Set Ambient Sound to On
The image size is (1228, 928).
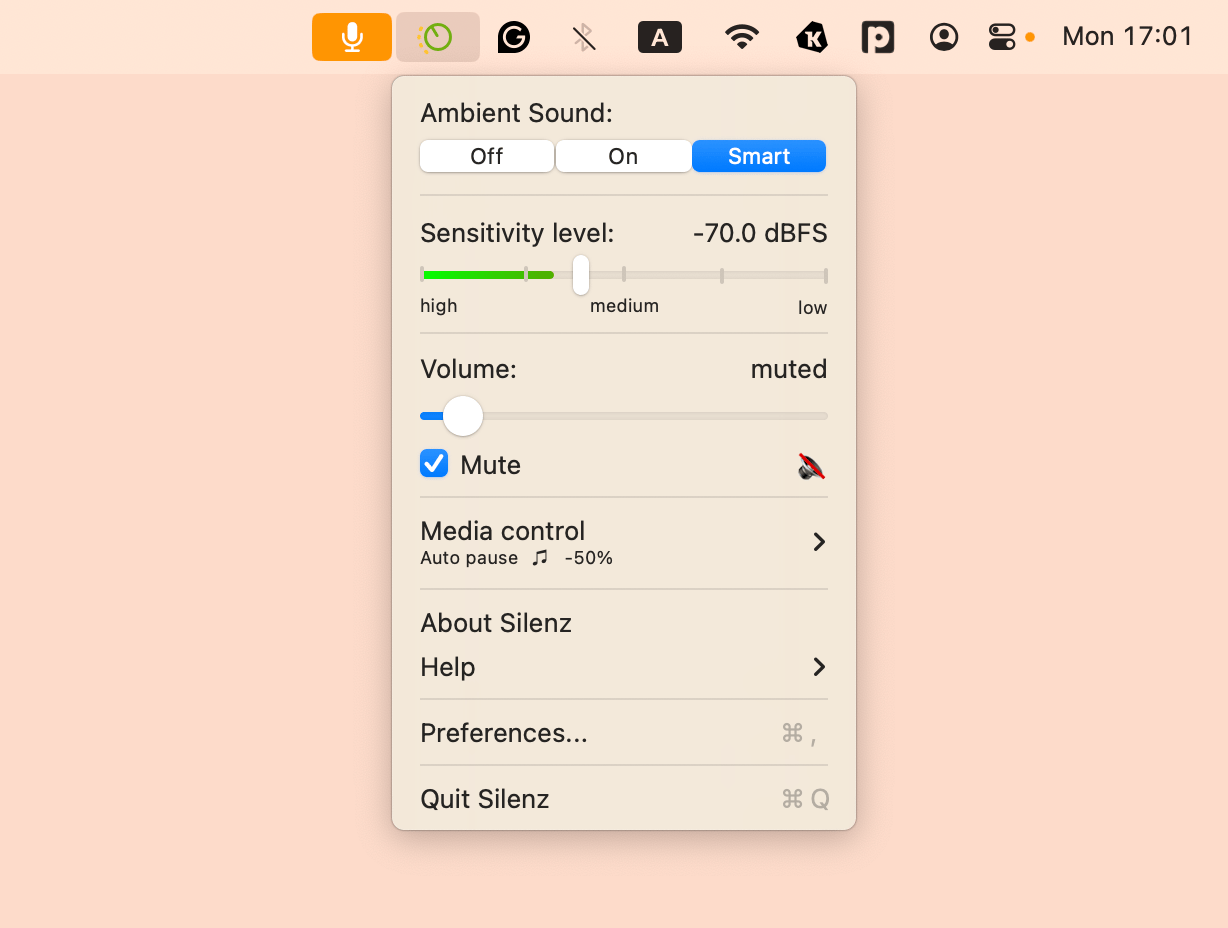pos(623,156)
